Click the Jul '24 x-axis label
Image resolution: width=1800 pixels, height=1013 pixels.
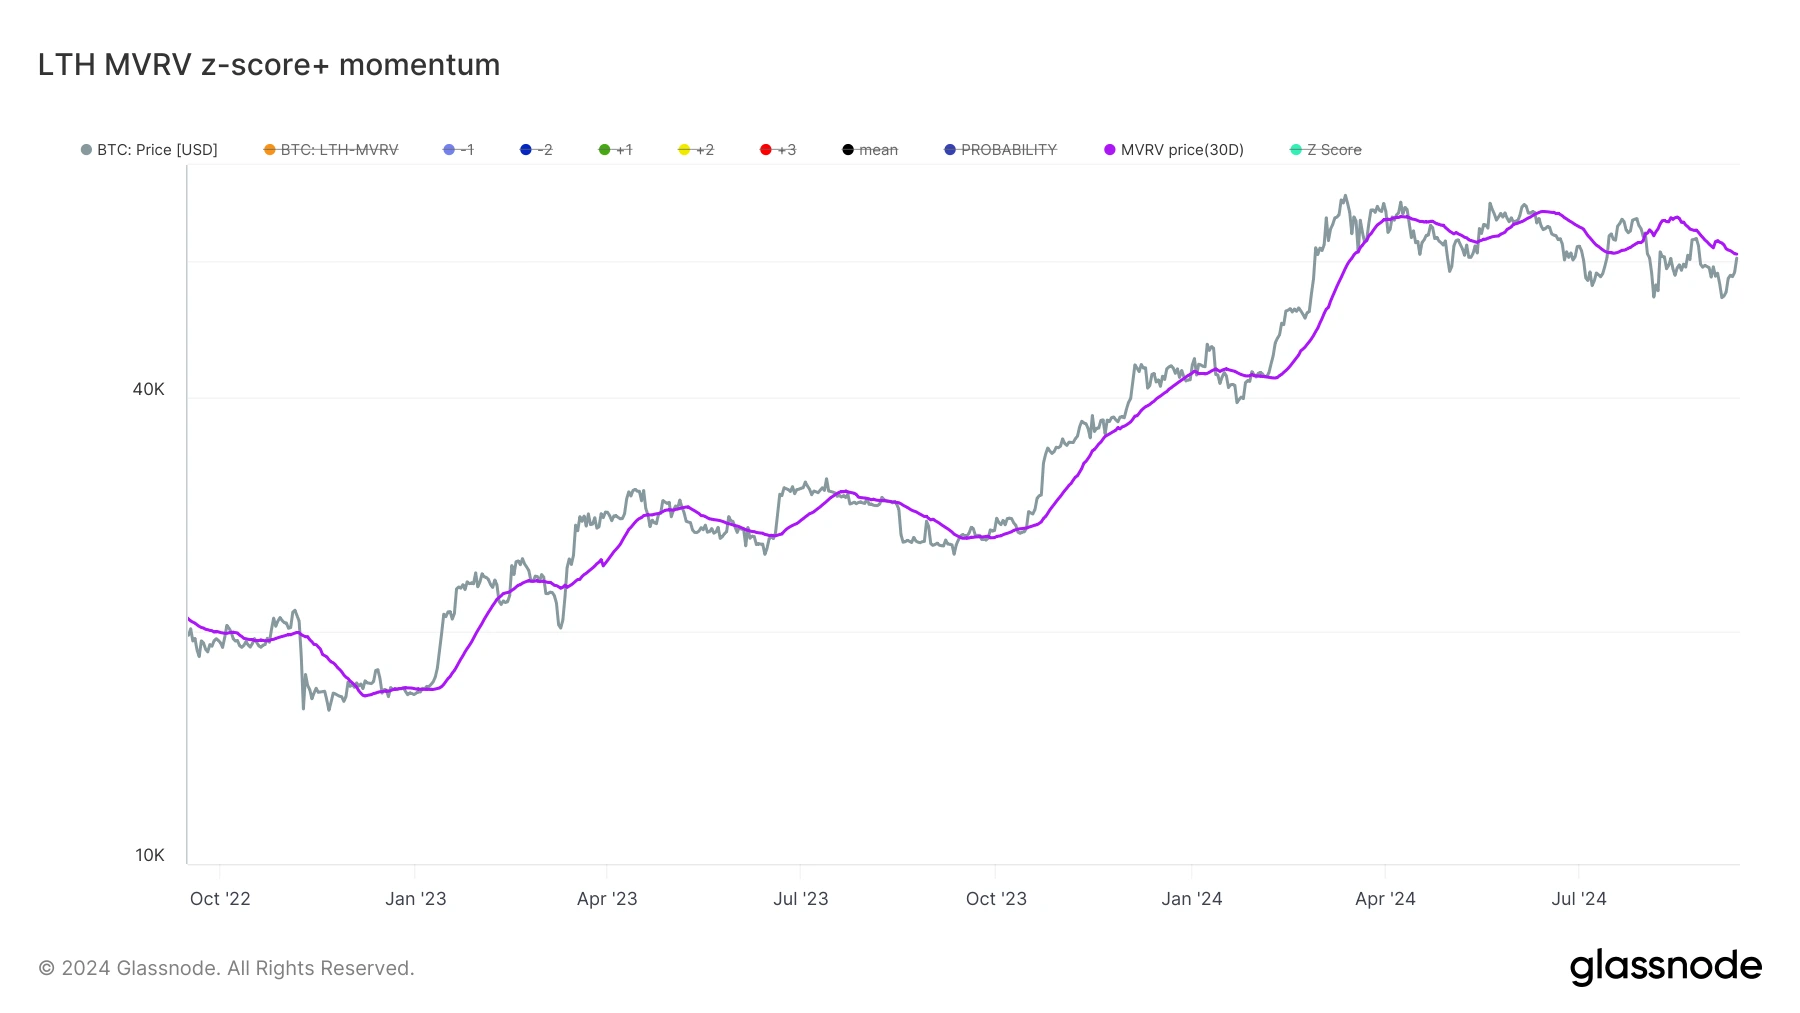(x=1579, y=899)
